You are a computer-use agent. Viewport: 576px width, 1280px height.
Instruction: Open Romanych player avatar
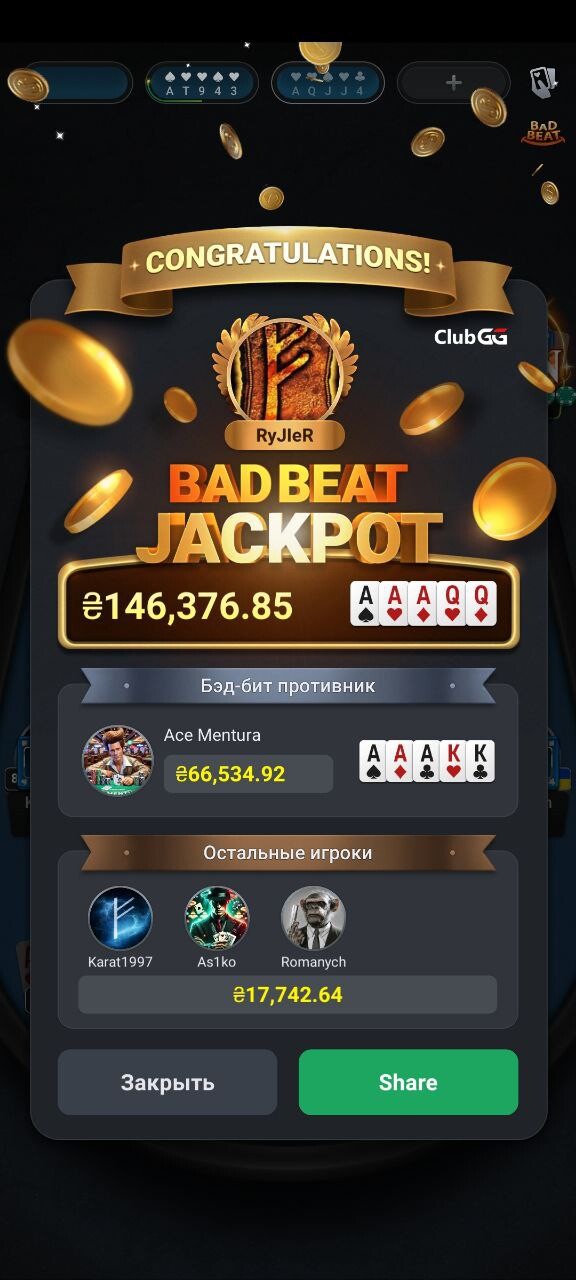[x=313, y=918]
